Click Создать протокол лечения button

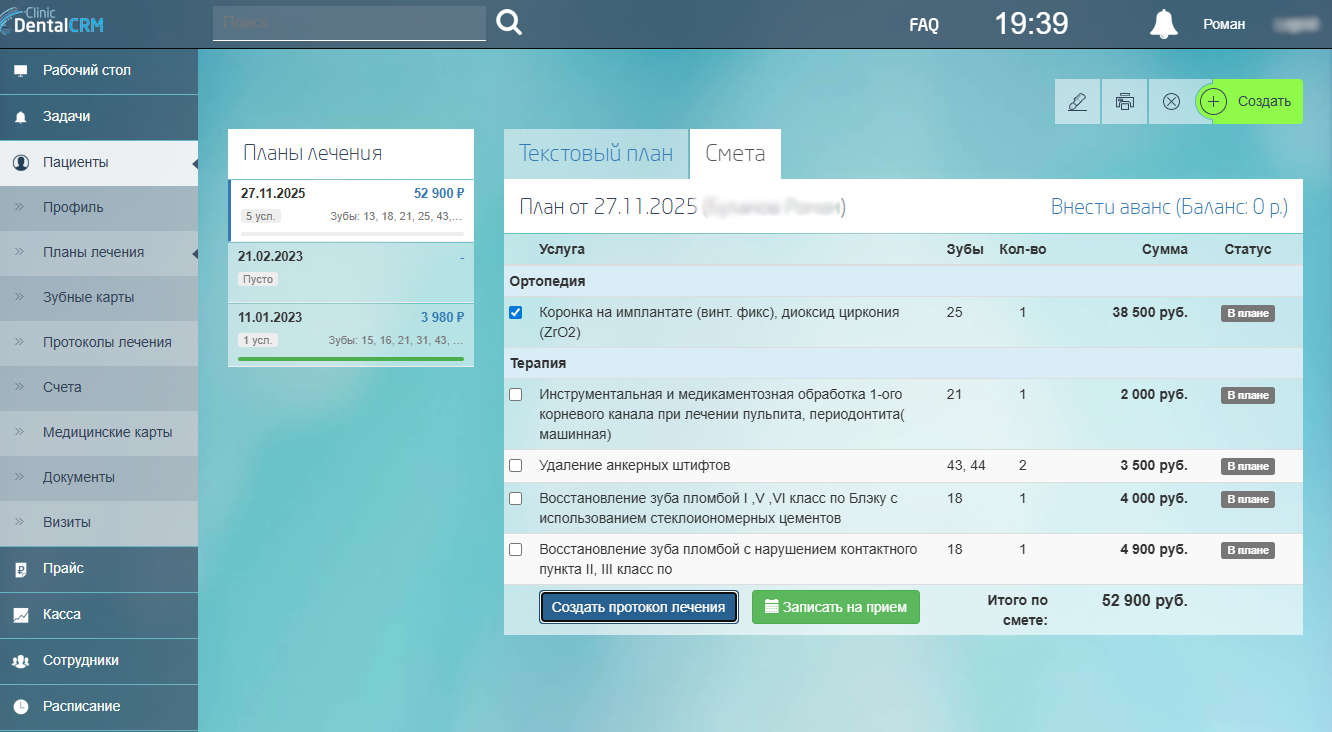tap(638, 607)
